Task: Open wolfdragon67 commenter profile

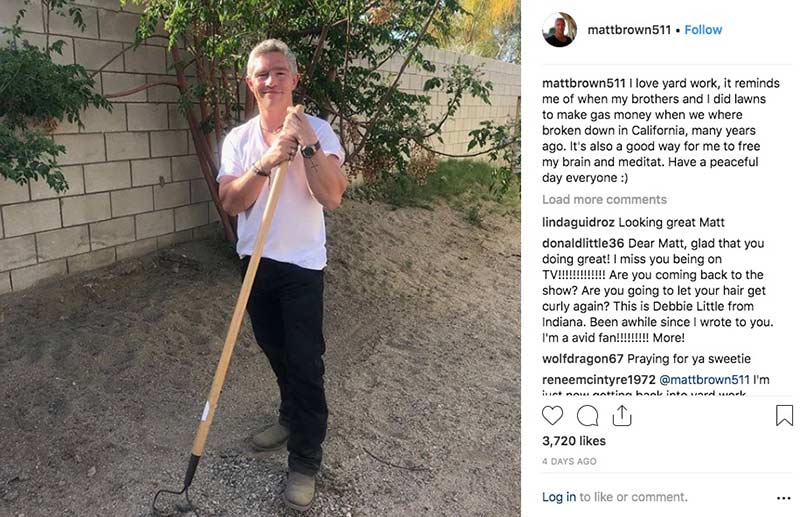Action: pos(582,359)
